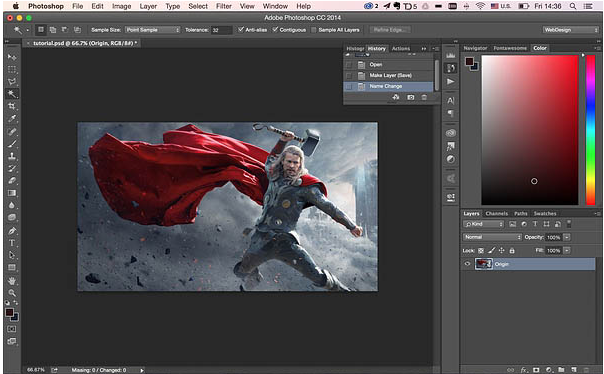Toggle the Anti-alias checkbox
The height and width of the screenshot is (374, 604).
pyautogui.click(x=241, y=30)
